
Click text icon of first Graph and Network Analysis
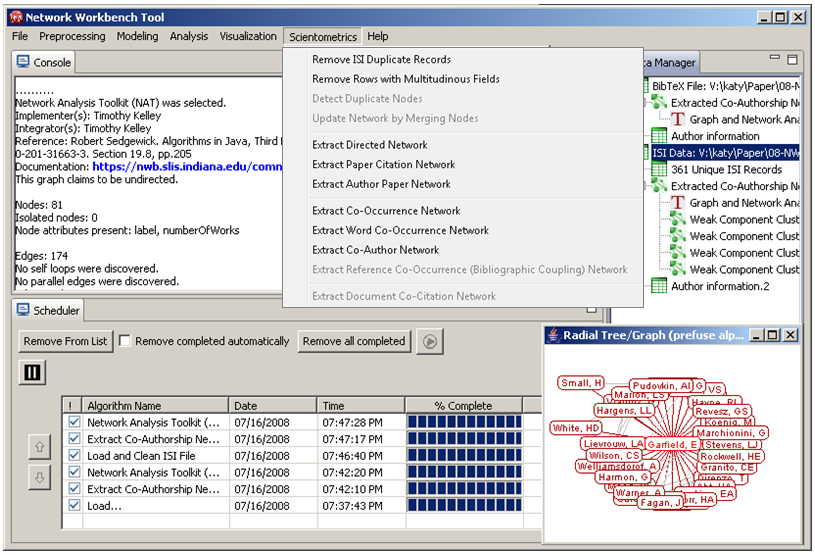(x=677, y=120)
